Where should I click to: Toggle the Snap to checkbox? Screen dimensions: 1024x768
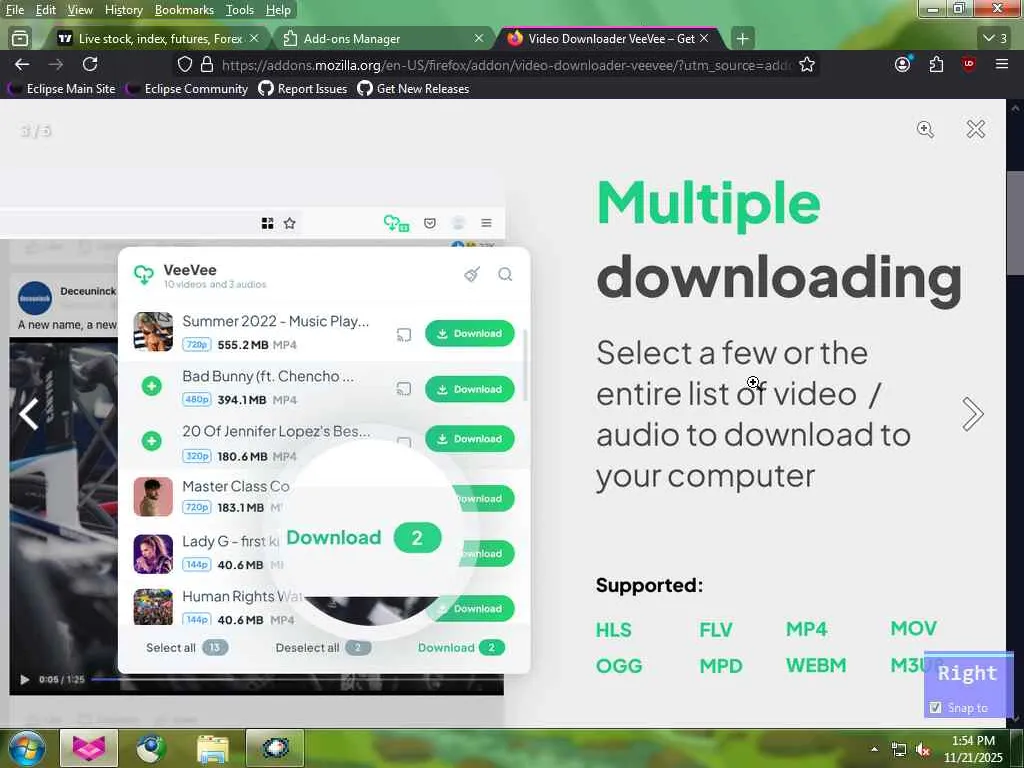click(x=935, y=707)
